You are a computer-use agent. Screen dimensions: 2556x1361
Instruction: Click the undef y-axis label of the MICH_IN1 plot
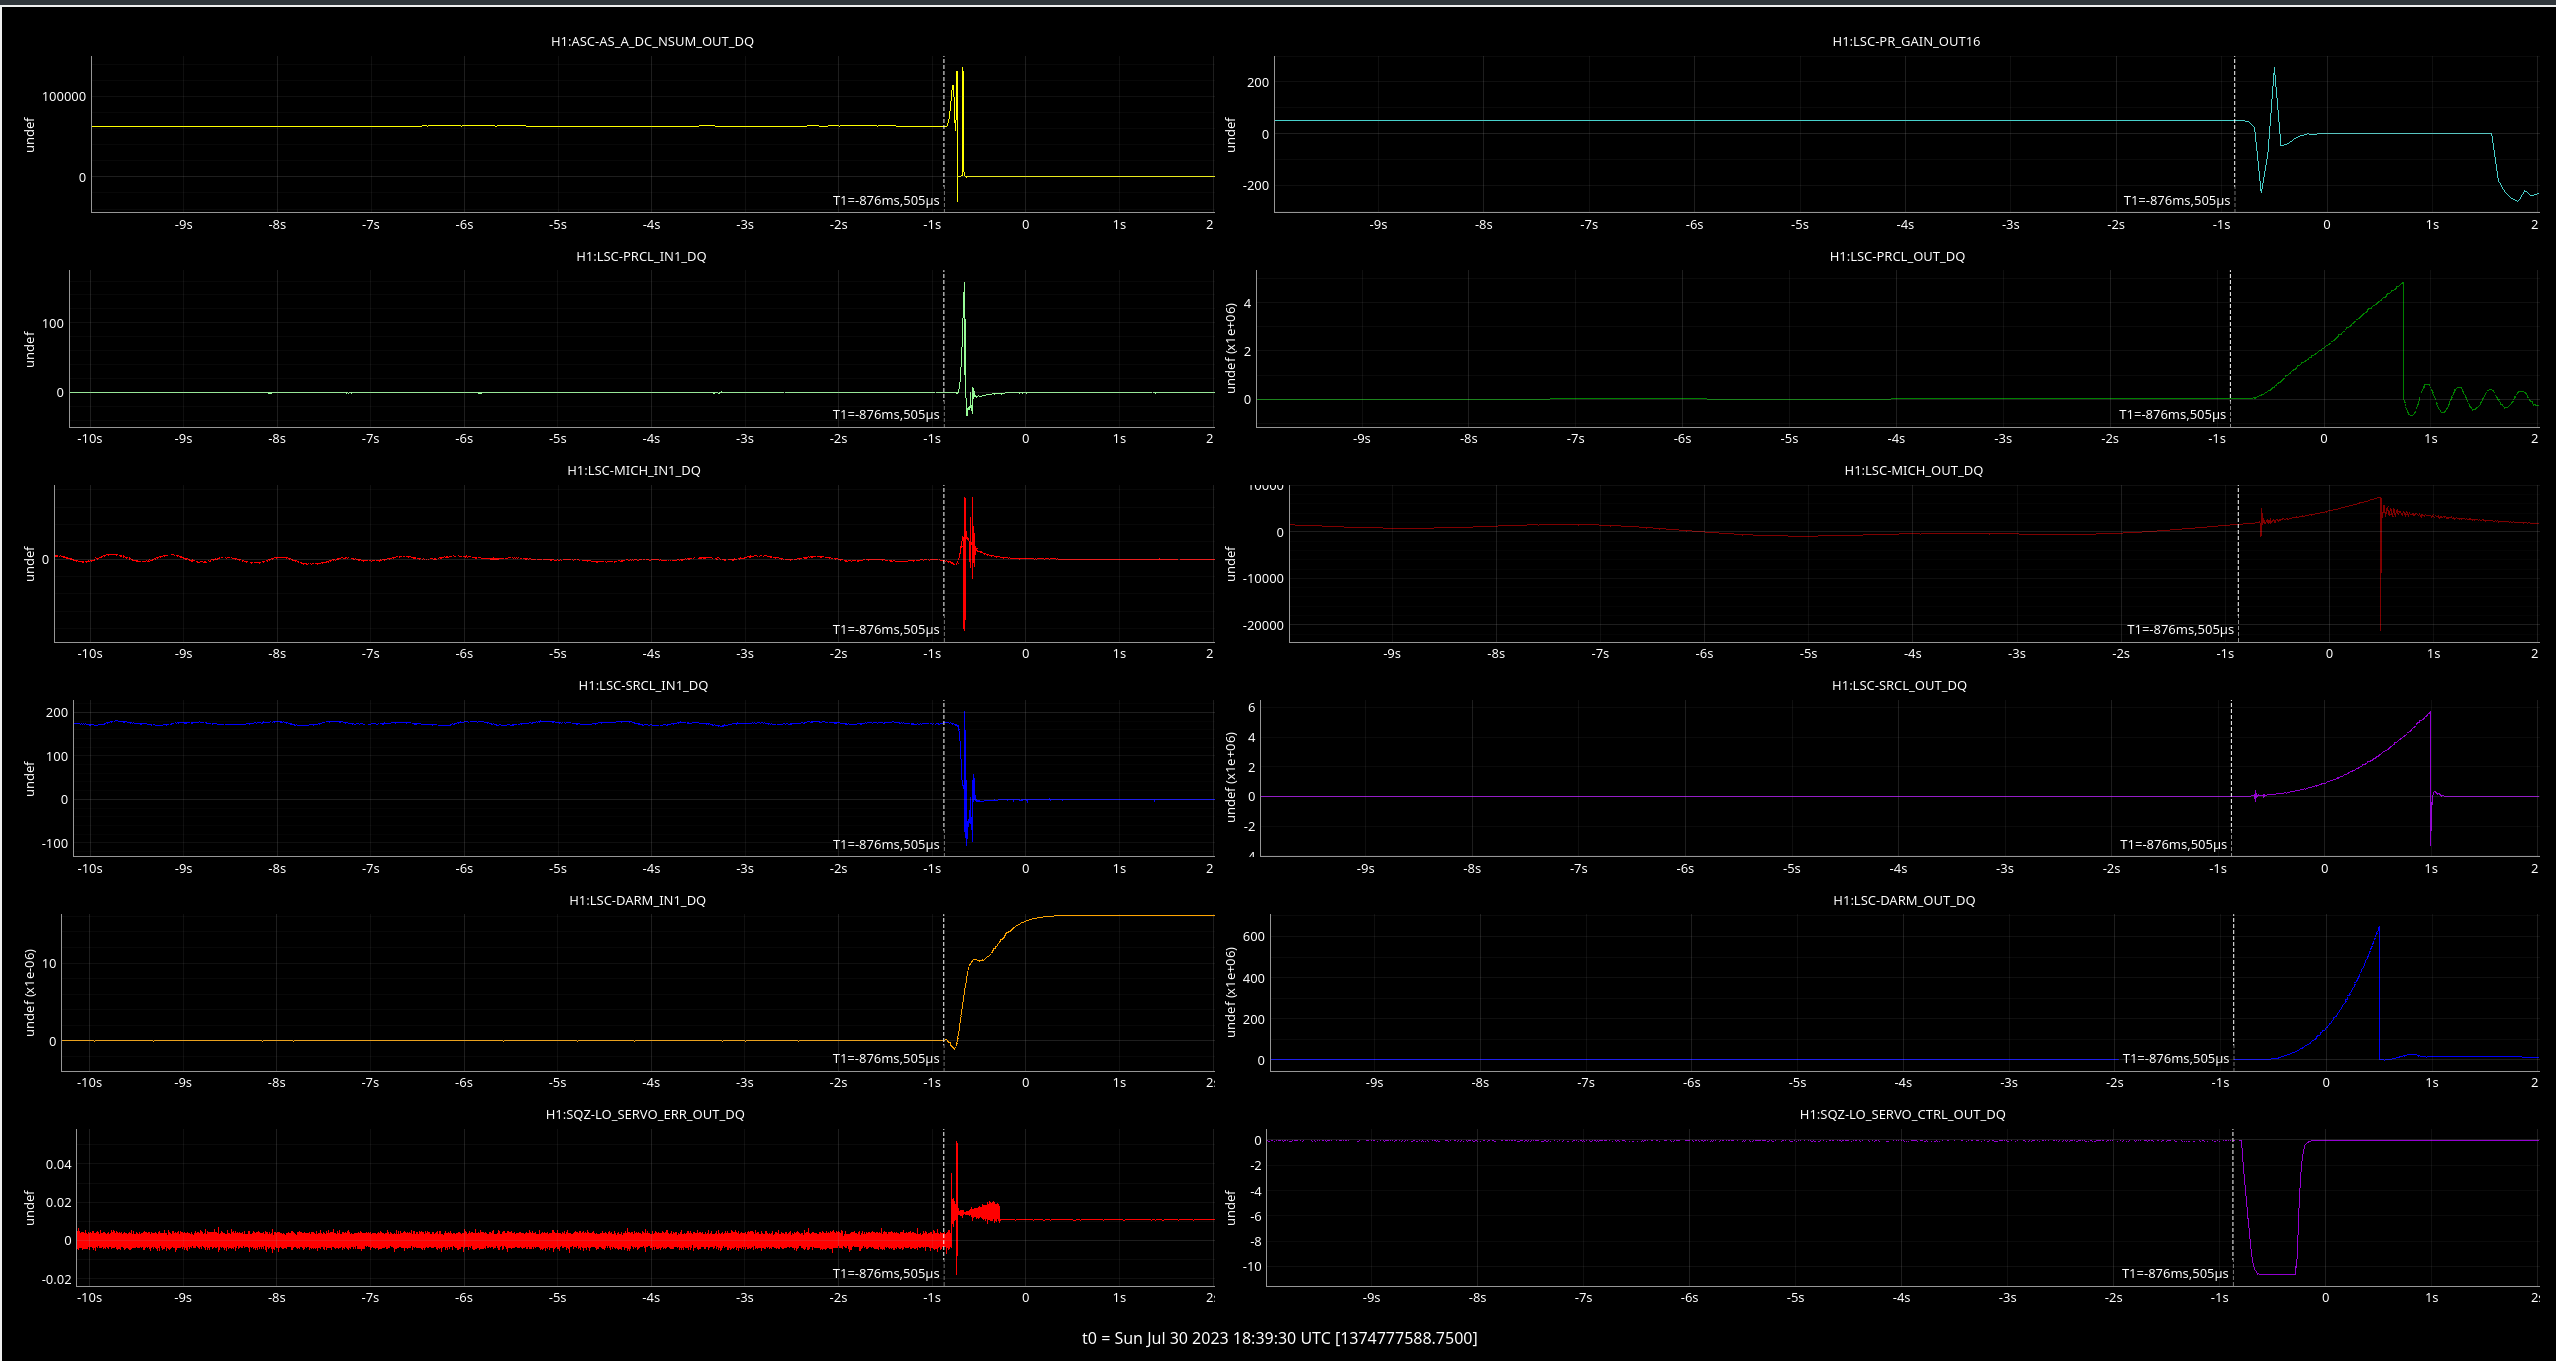click(30, 564)
